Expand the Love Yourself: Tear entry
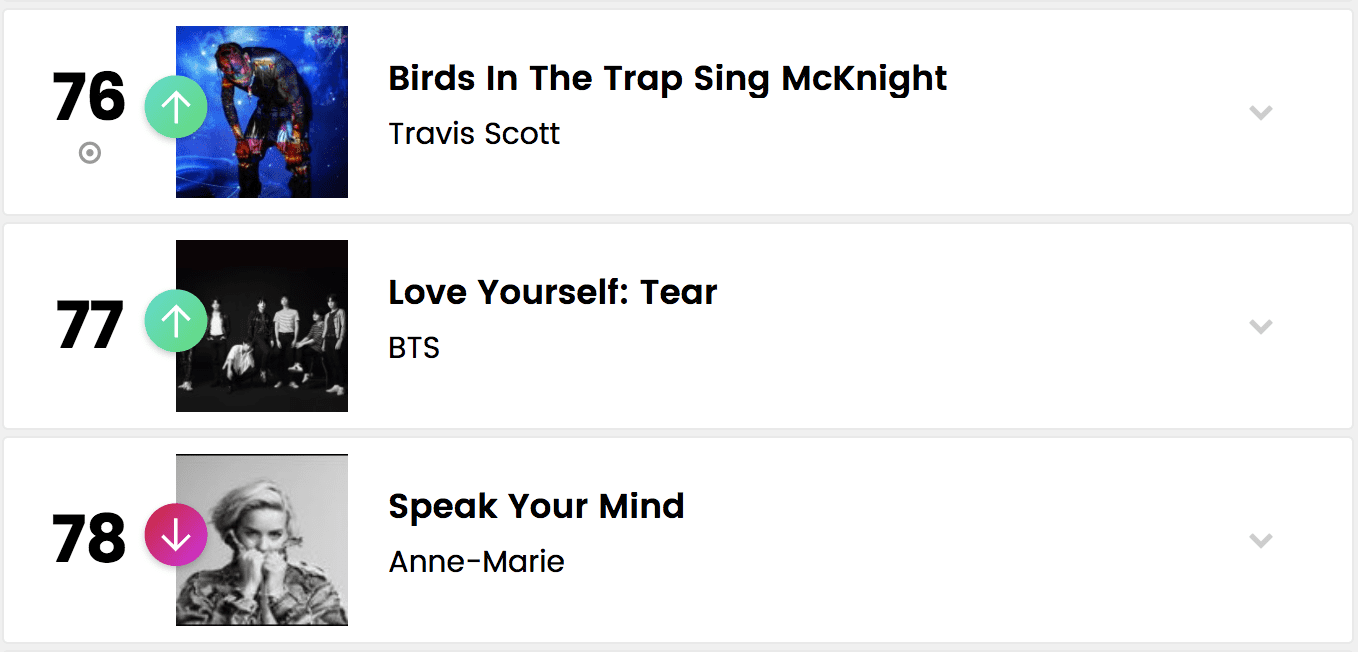The height and width of the screenshot is (652, 1358). tap(1260, 327)
